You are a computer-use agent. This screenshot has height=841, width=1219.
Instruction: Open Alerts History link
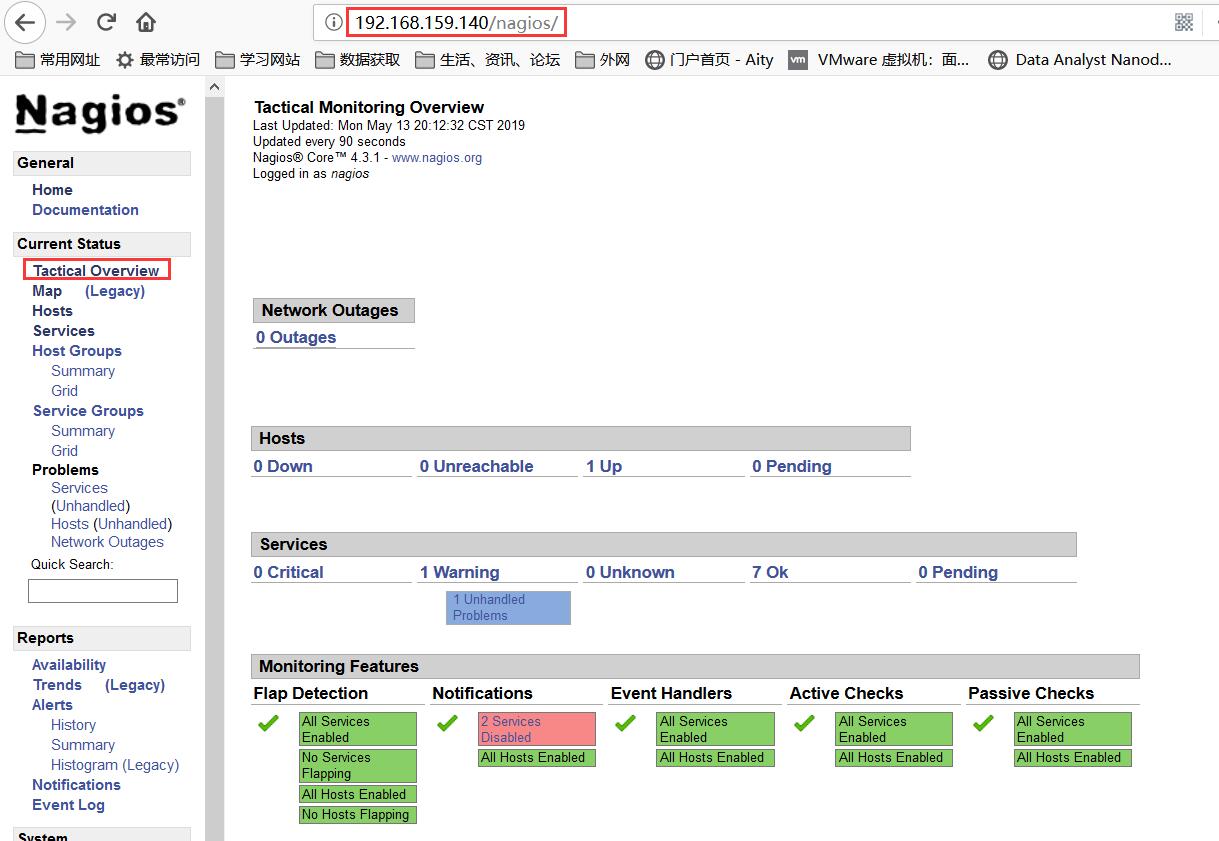[x=74, y=725]
